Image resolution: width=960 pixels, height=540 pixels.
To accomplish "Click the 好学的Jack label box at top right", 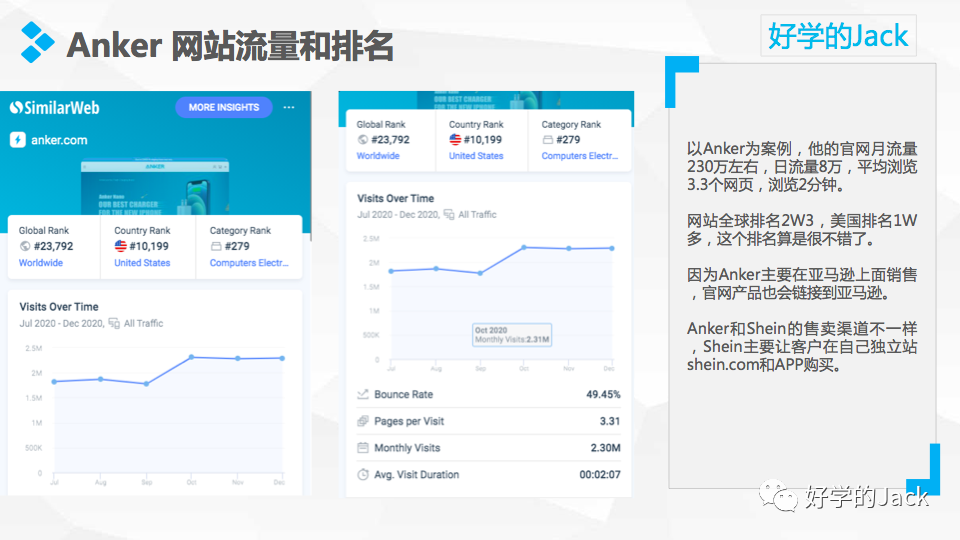I will 838,36.
